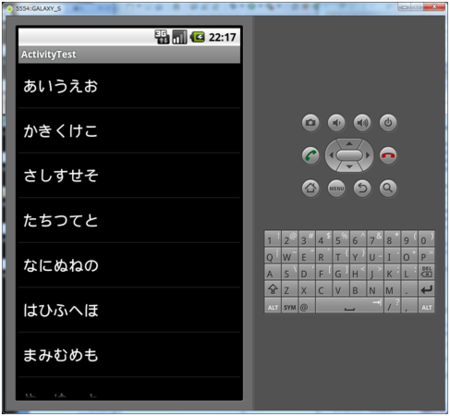
Task: Click the D-pad right arrow
Action: (x=367, y=155)
